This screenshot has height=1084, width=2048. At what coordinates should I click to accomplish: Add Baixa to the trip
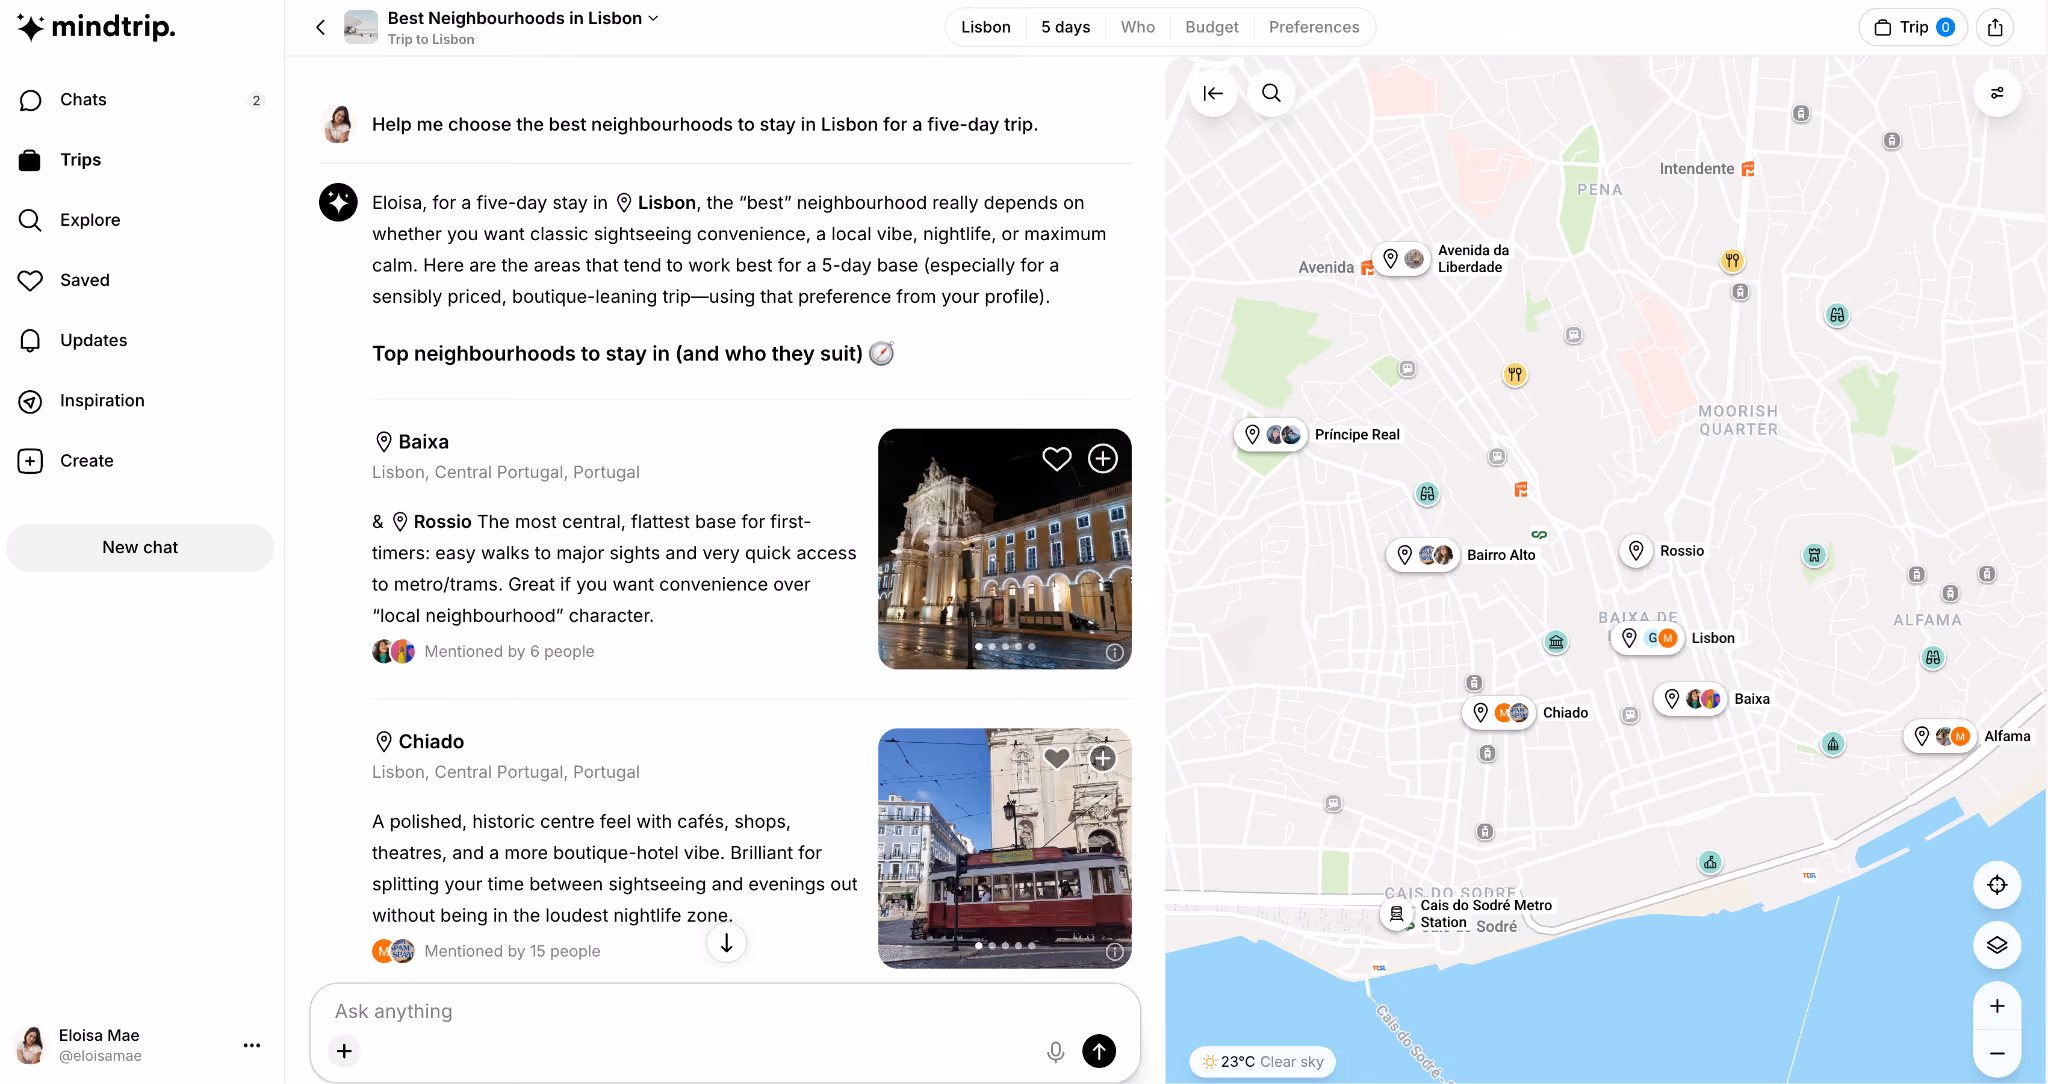pyautogui.click(x=1103, y=458)
